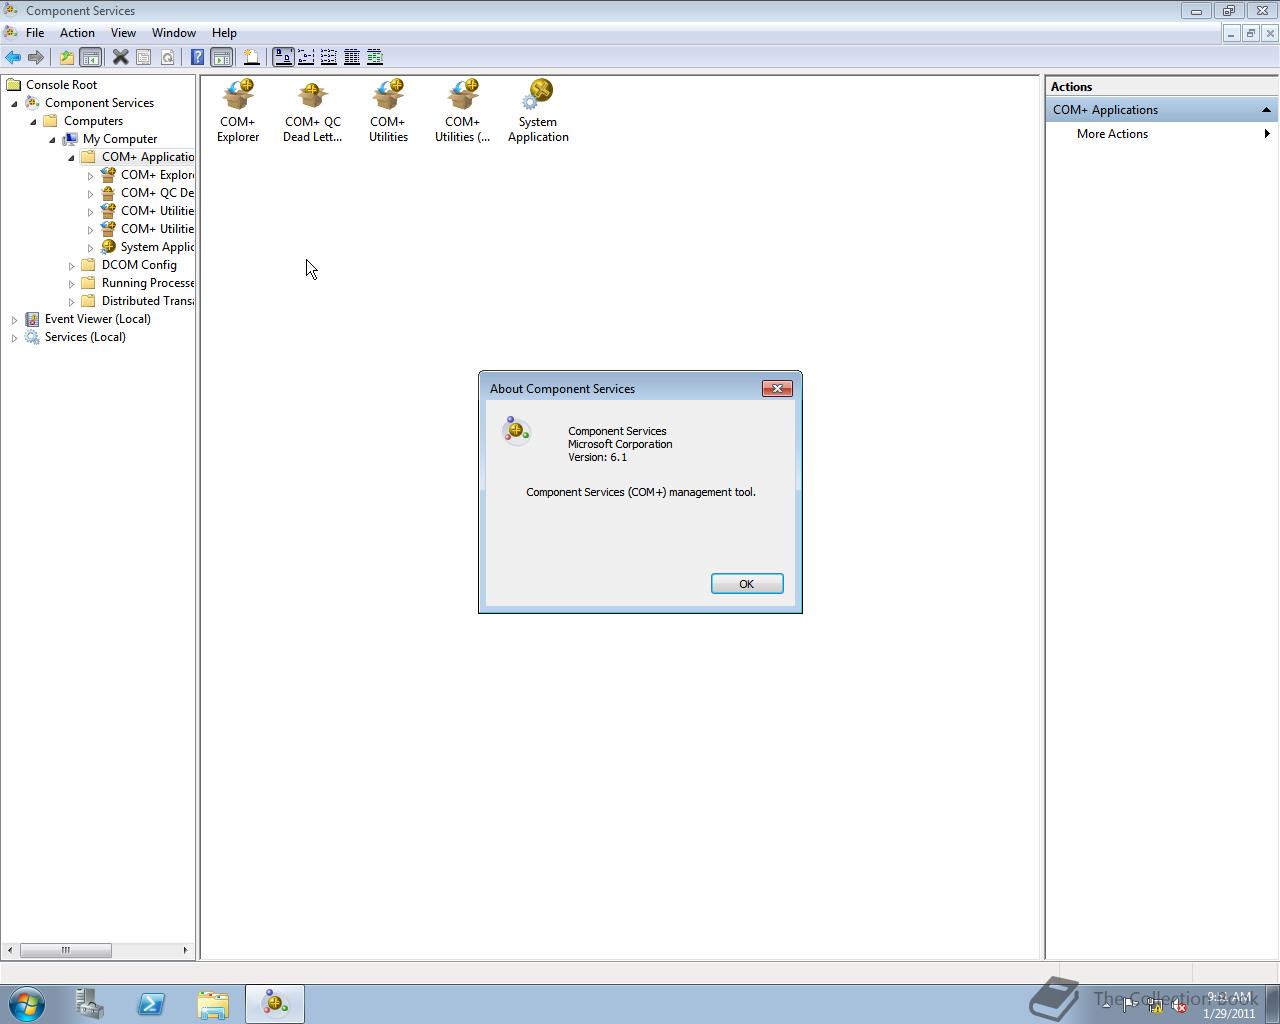Click the Up One Level folder icon
The height and width of the screenshot is (1024, 1280).
click(66, 57)
